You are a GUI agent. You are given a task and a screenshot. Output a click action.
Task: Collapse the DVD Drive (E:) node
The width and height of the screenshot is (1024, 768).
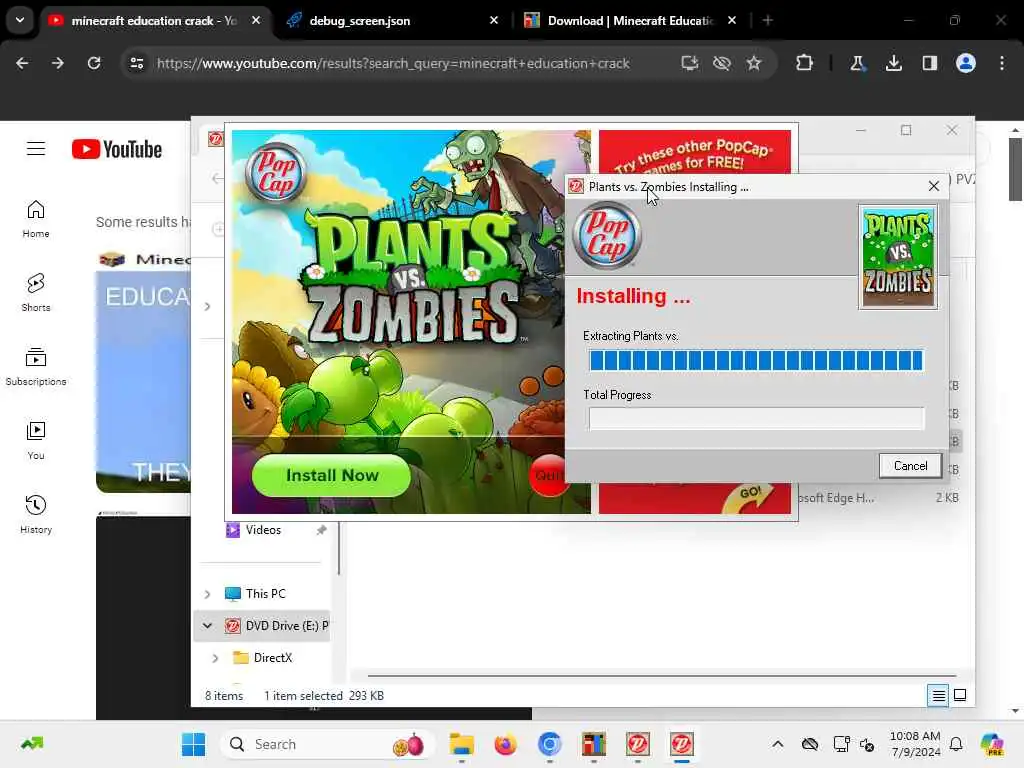pos(207,626)
